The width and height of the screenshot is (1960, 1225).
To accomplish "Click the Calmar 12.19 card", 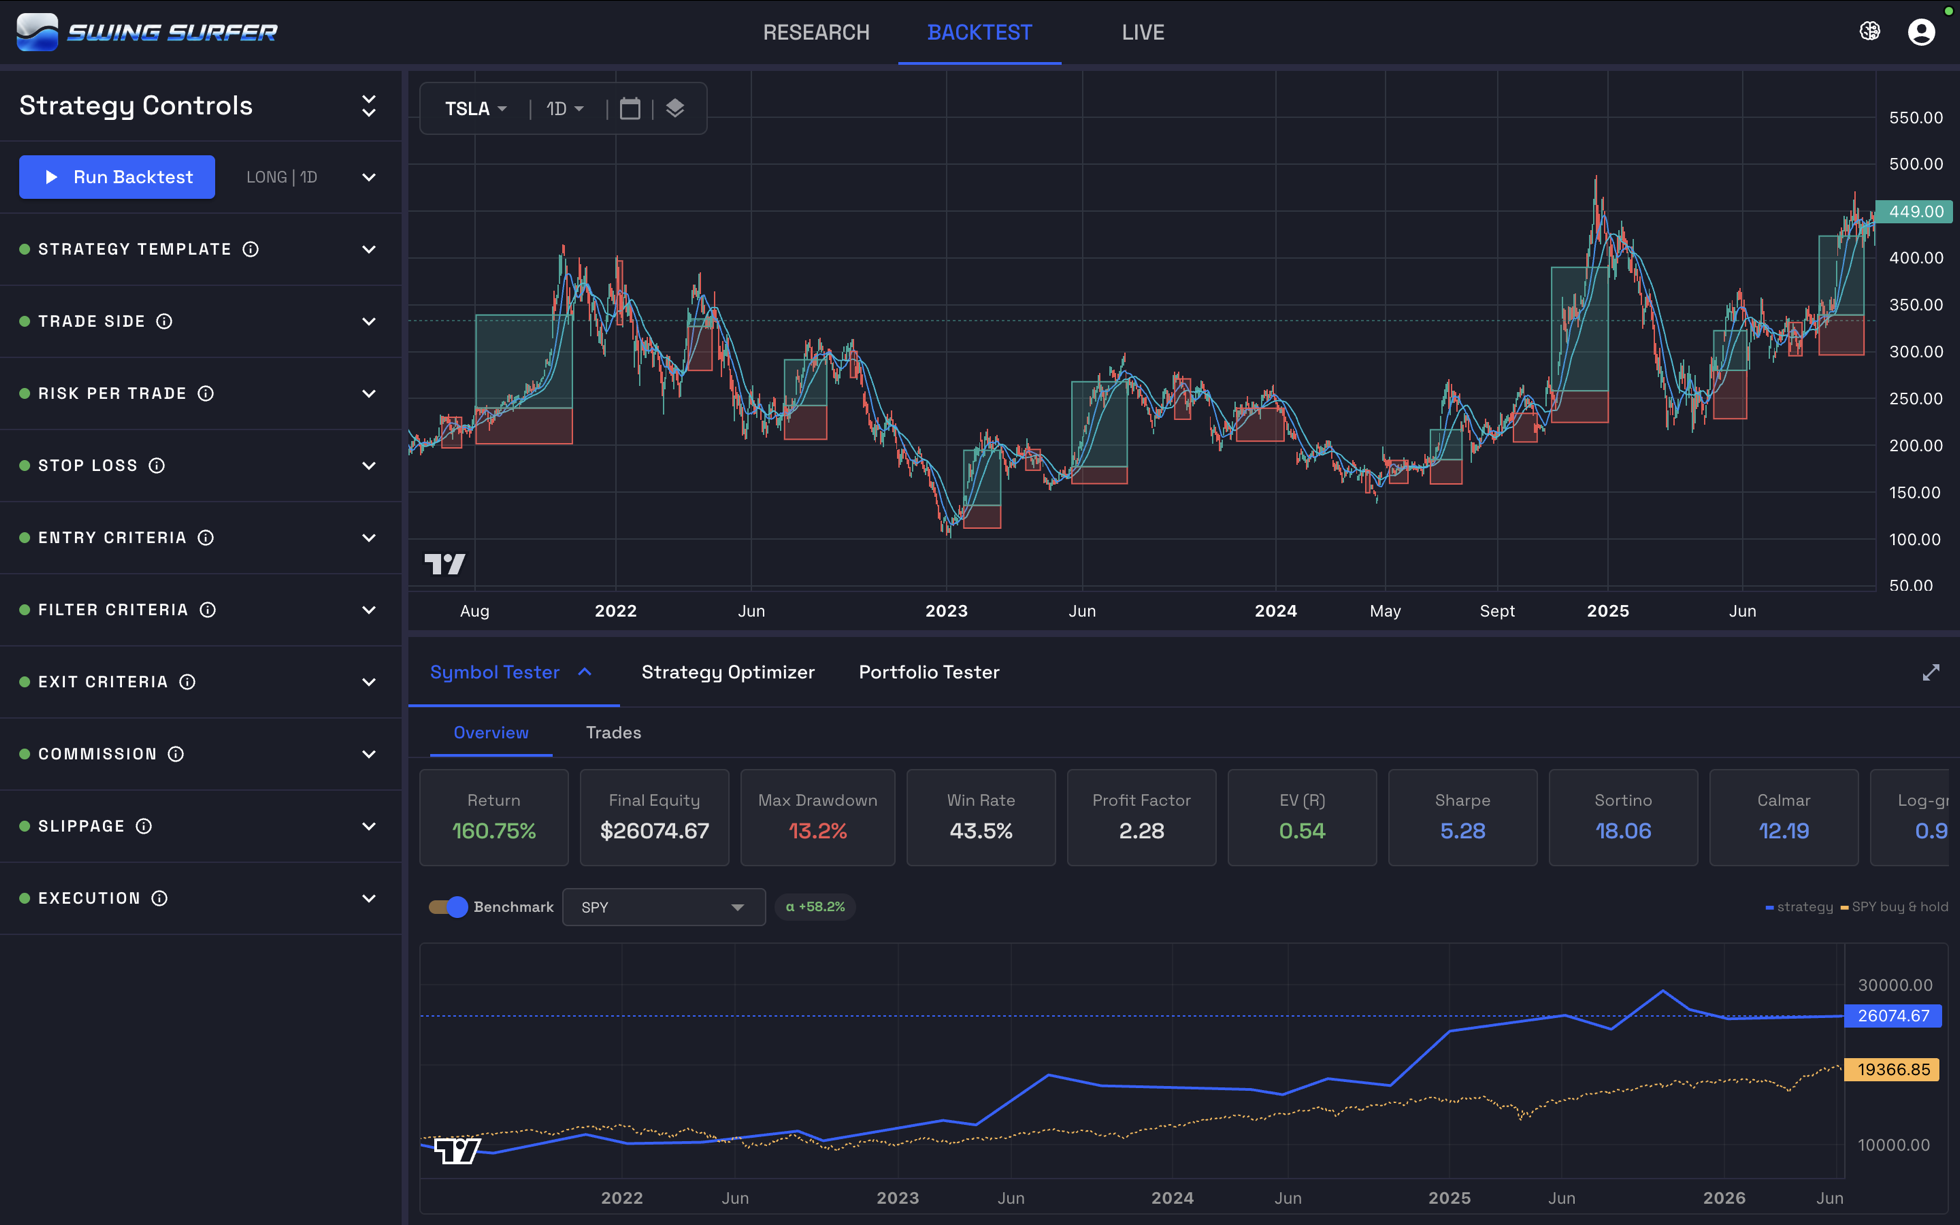I will pos(1783,817).
